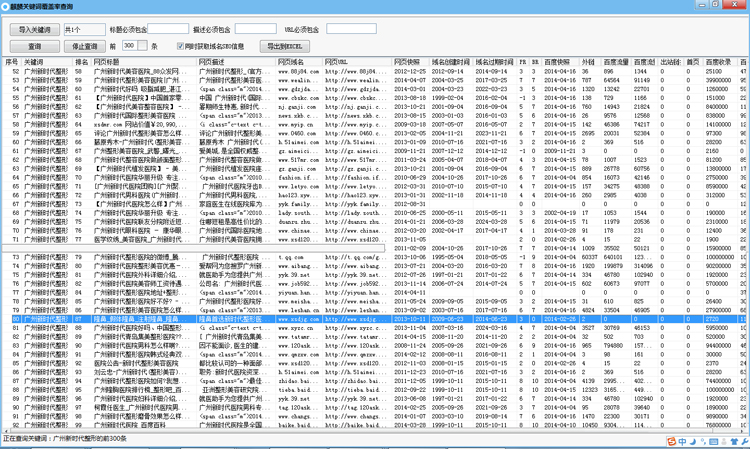This screenshot has width=750, height=449.
Task: Sort by the BR column header
Action: click(x=535, y=62)
